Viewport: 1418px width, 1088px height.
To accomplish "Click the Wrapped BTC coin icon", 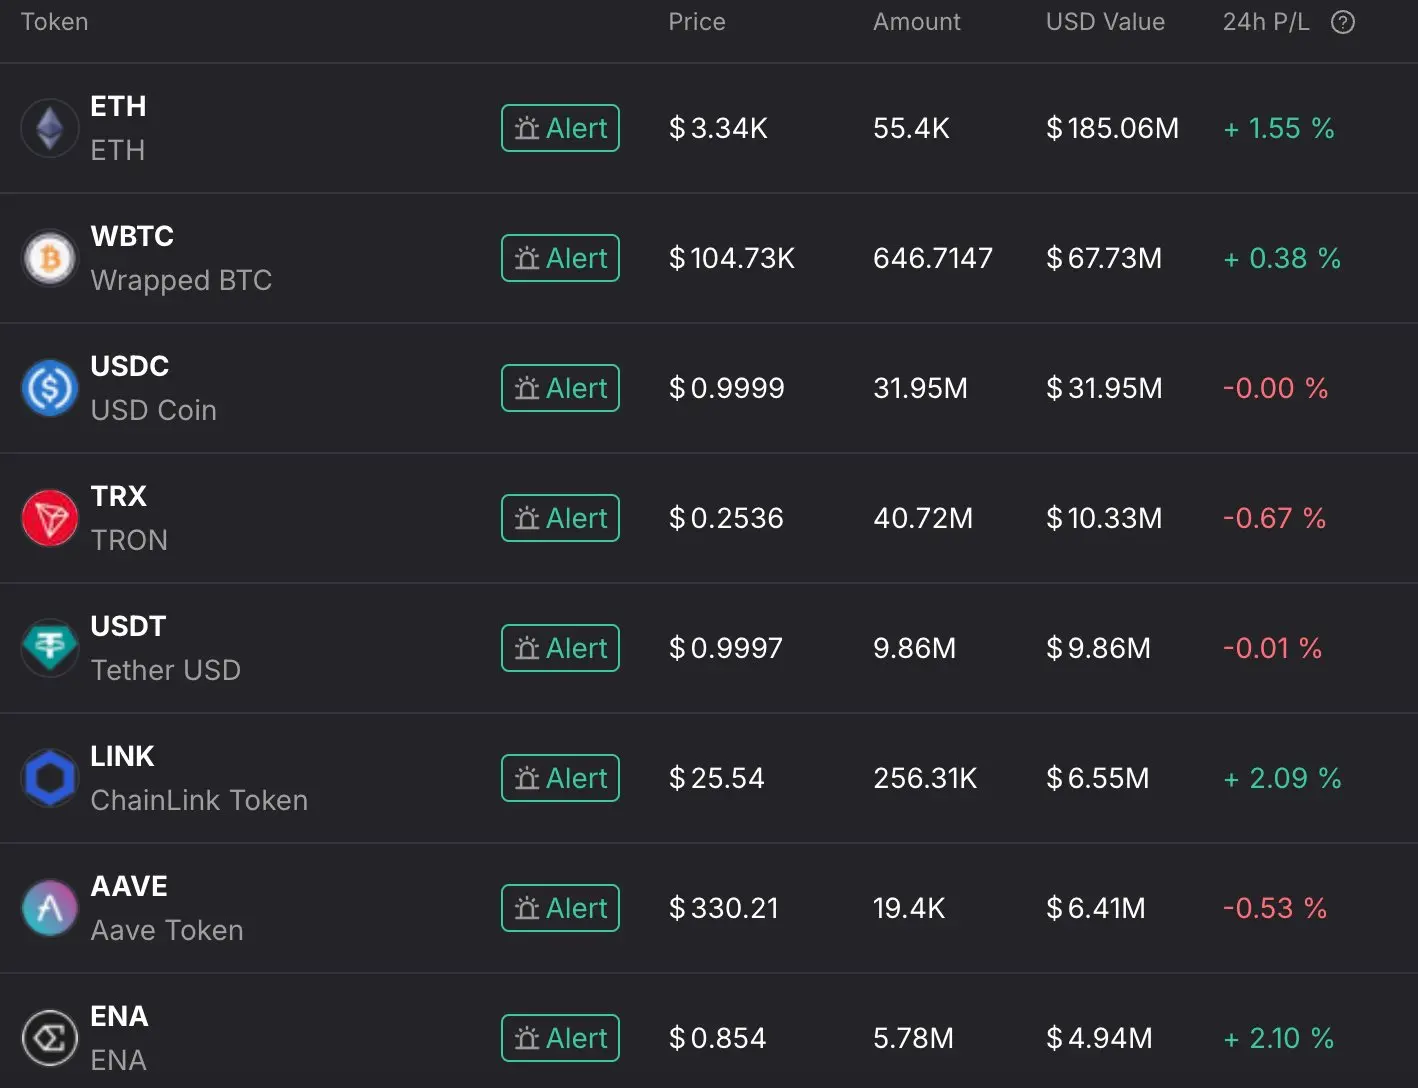I will point(50,258).
